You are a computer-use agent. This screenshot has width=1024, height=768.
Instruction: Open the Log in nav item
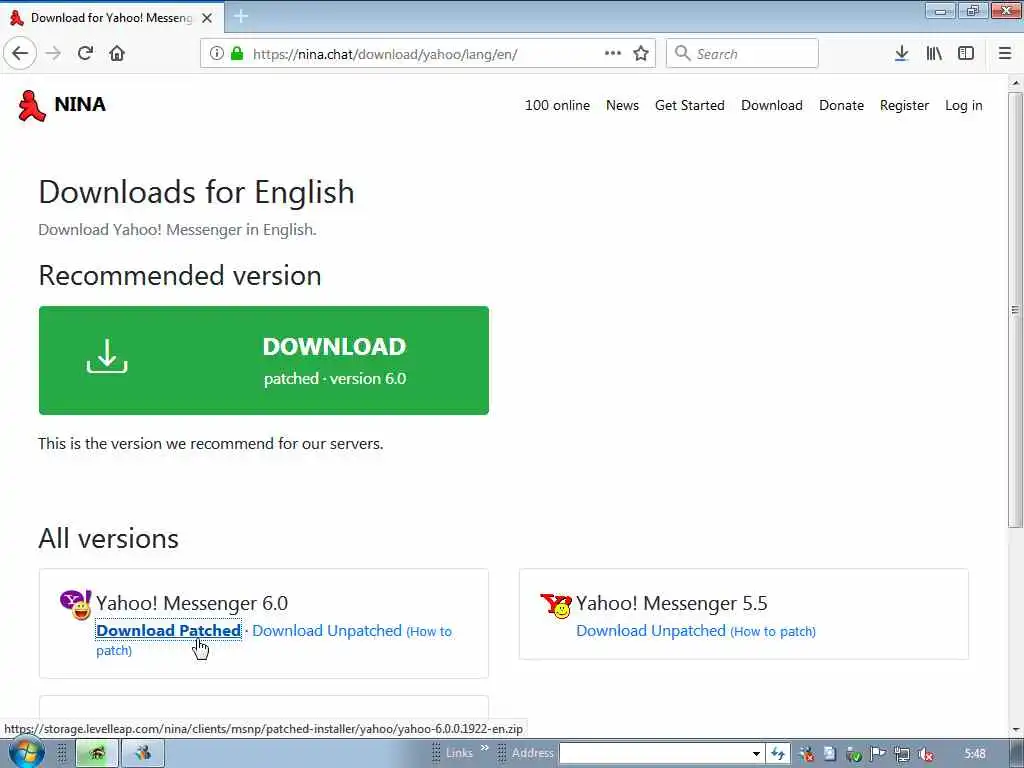point(963,105)
